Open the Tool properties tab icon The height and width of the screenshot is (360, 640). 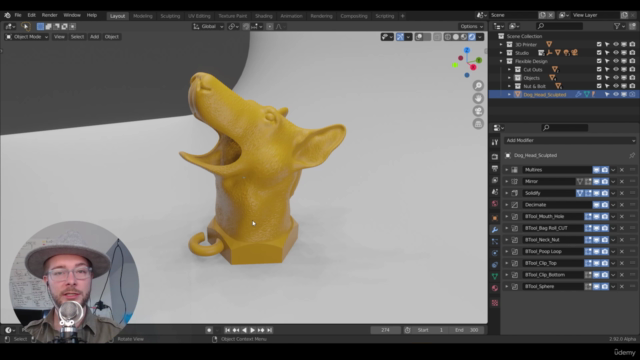(x=495, y=142)
